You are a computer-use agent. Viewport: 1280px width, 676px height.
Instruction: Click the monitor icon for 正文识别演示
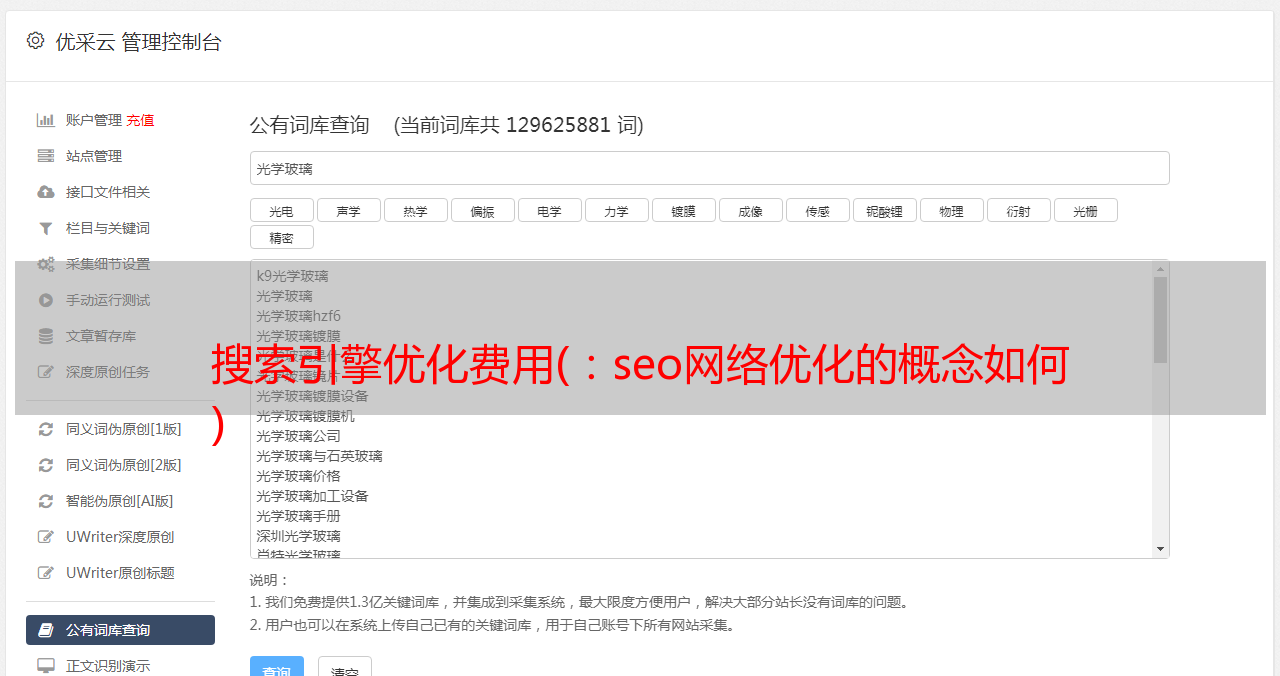(x=45, y=666)
